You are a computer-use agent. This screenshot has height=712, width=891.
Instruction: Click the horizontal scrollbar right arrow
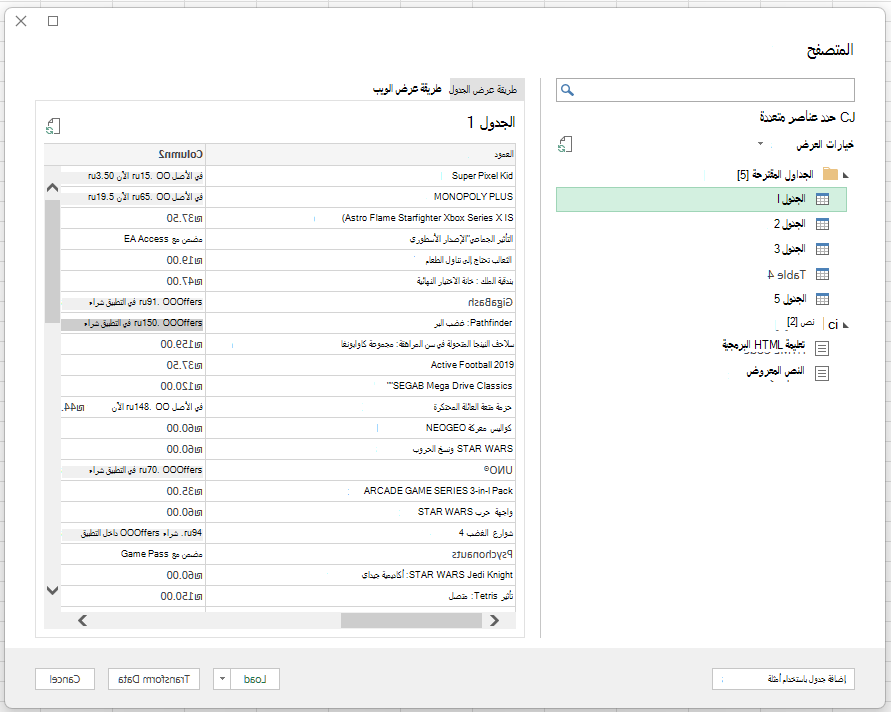494,621
